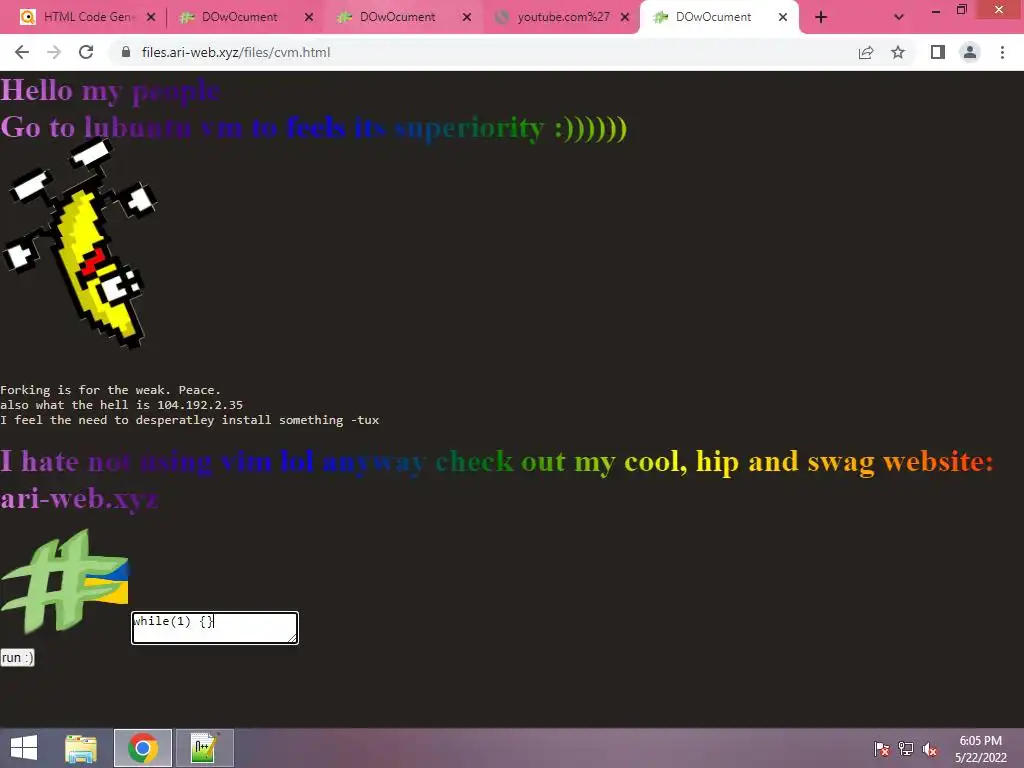1024x768 pixels.
Task: Click the text 'Forking is for the weak. Peace.'
Action: [110, 390]
